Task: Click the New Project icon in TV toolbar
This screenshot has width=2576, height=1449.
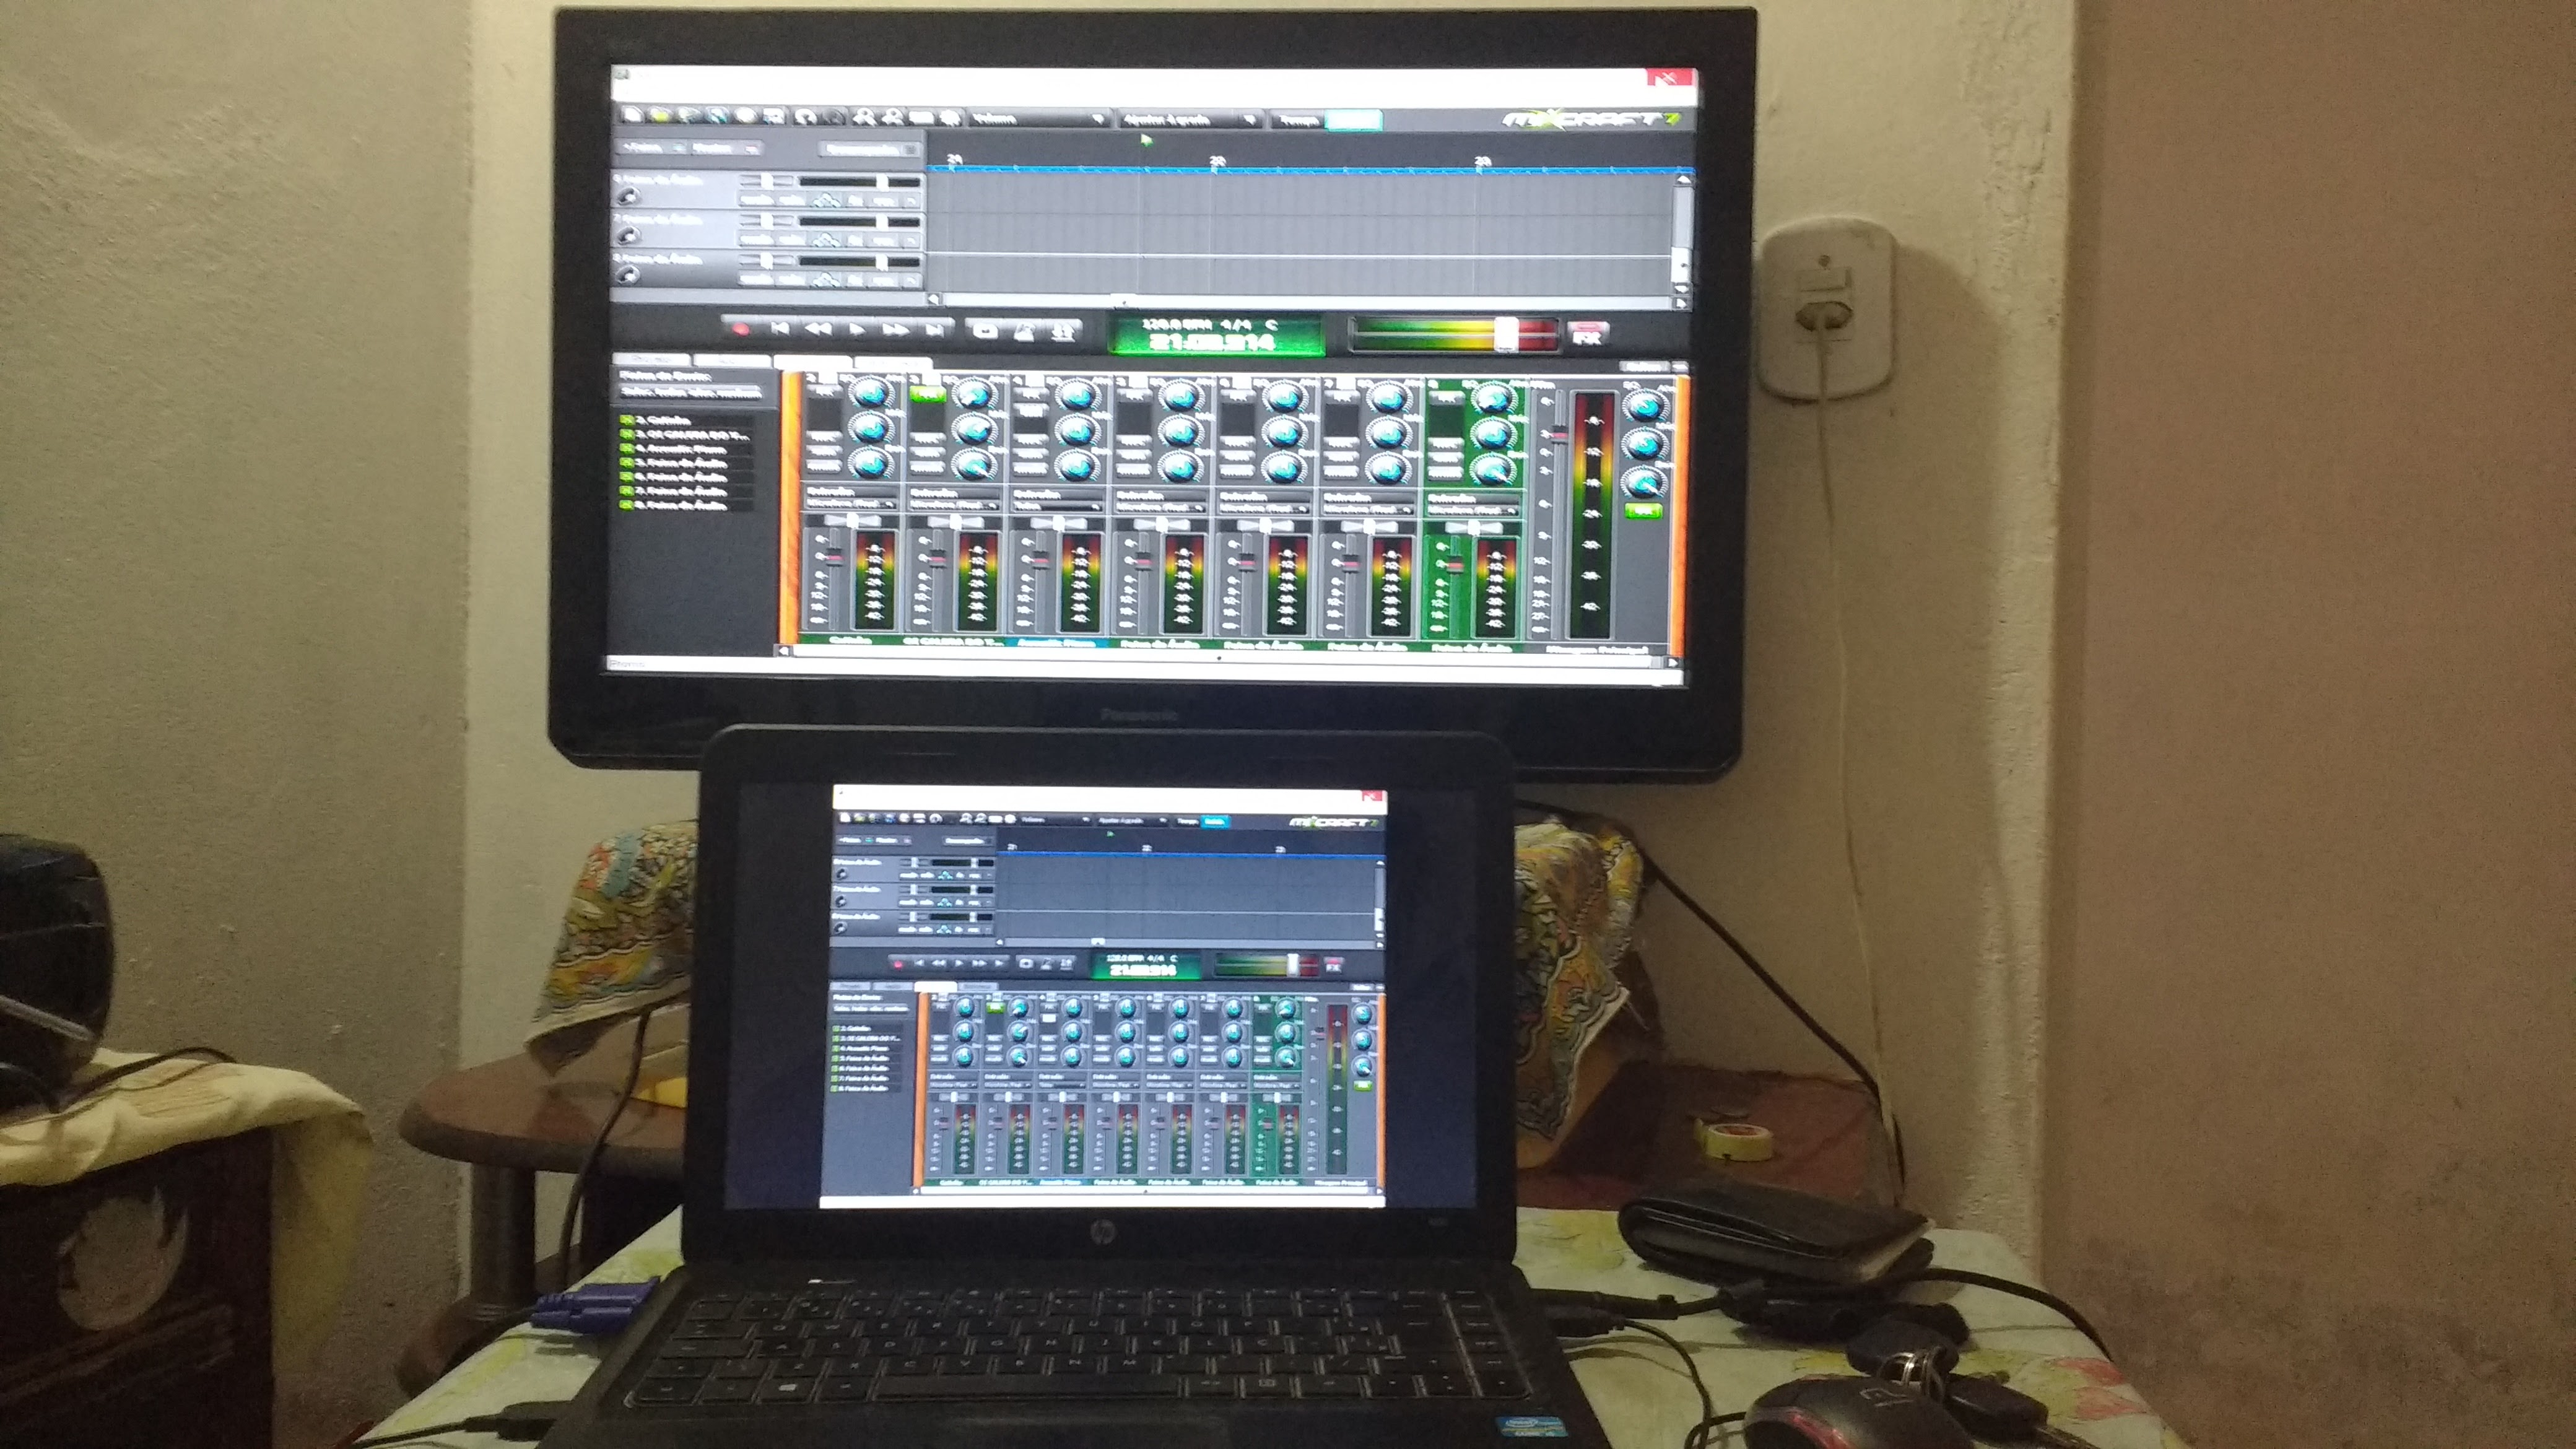Action: (x=632, y=115)
